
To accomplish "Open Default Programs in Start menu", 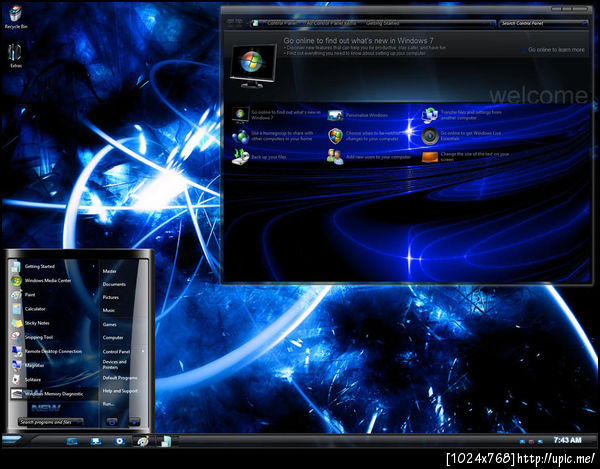I will (120, 378).
